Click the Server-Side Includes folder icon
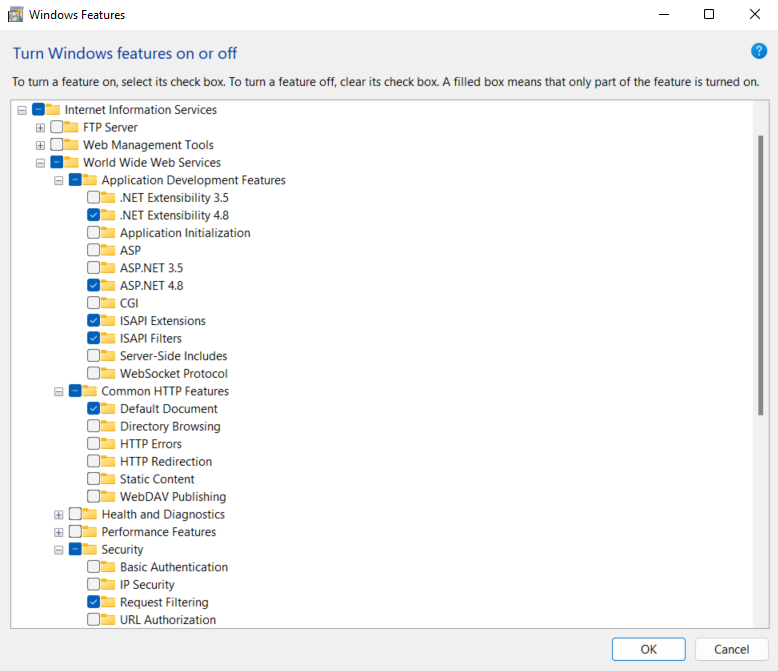 (108, 356)
